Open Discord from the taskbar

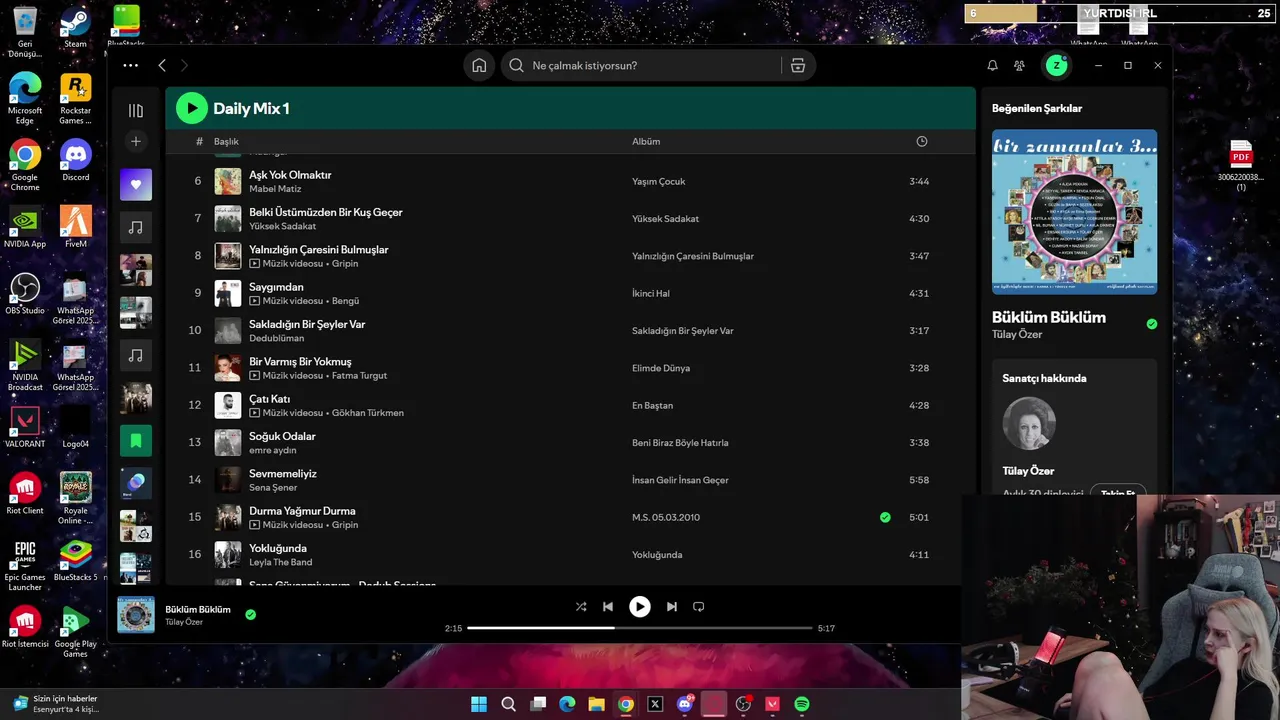point(685,704)
